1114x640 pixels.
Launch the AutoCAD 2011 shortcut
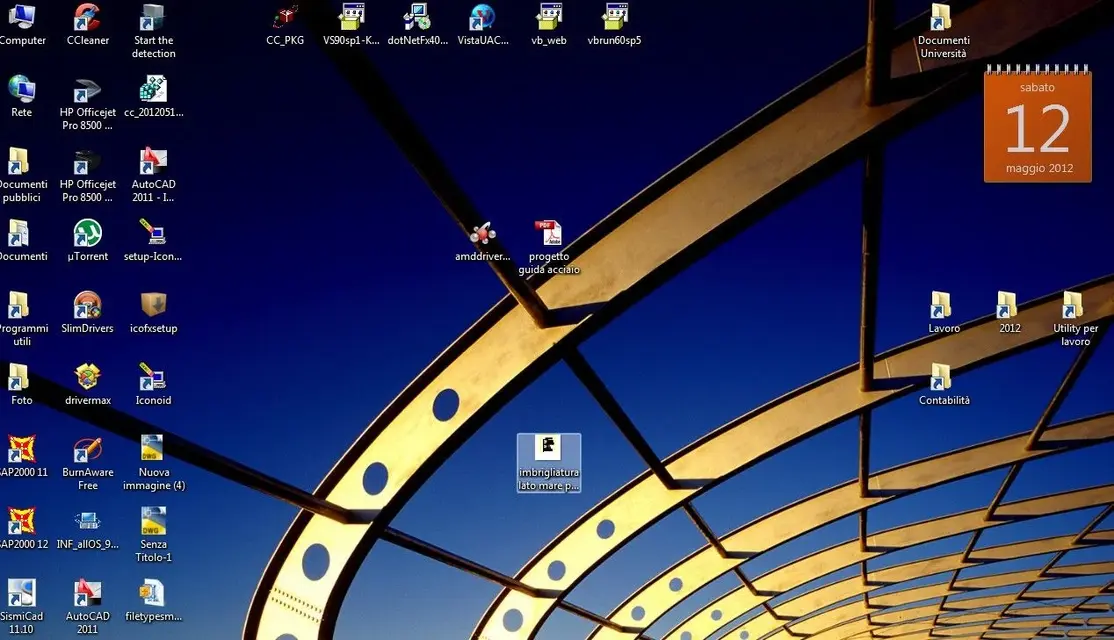87,607
